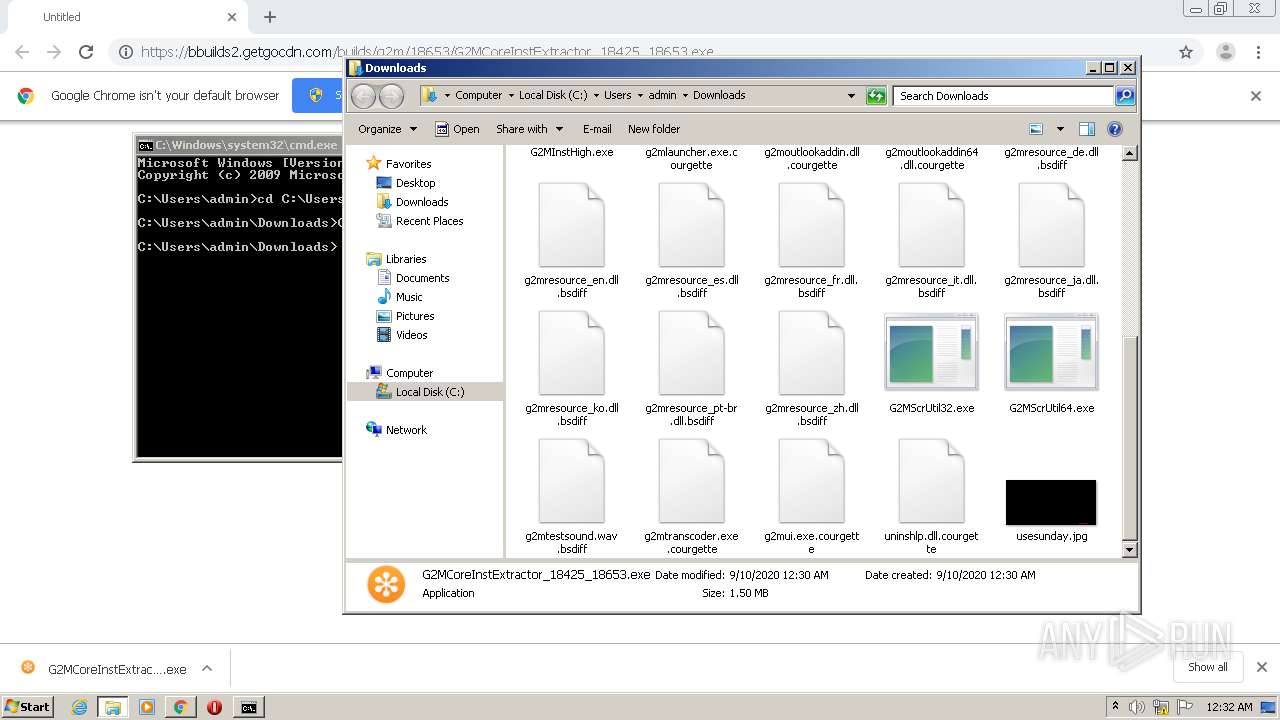Click the New folder button
The image size is (1280, 720).
pos(654,129)
